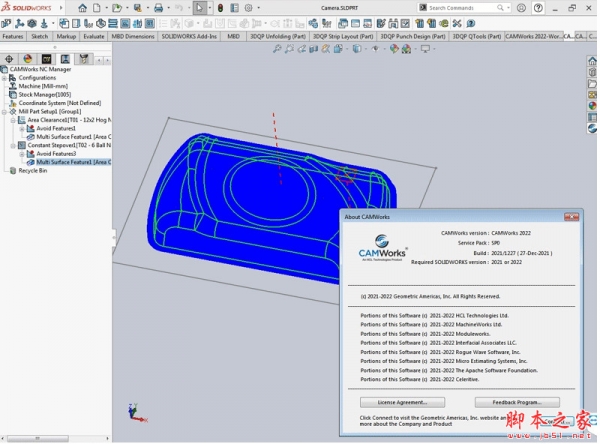Close the About CAMWorks dialog

tap(571, 217)
